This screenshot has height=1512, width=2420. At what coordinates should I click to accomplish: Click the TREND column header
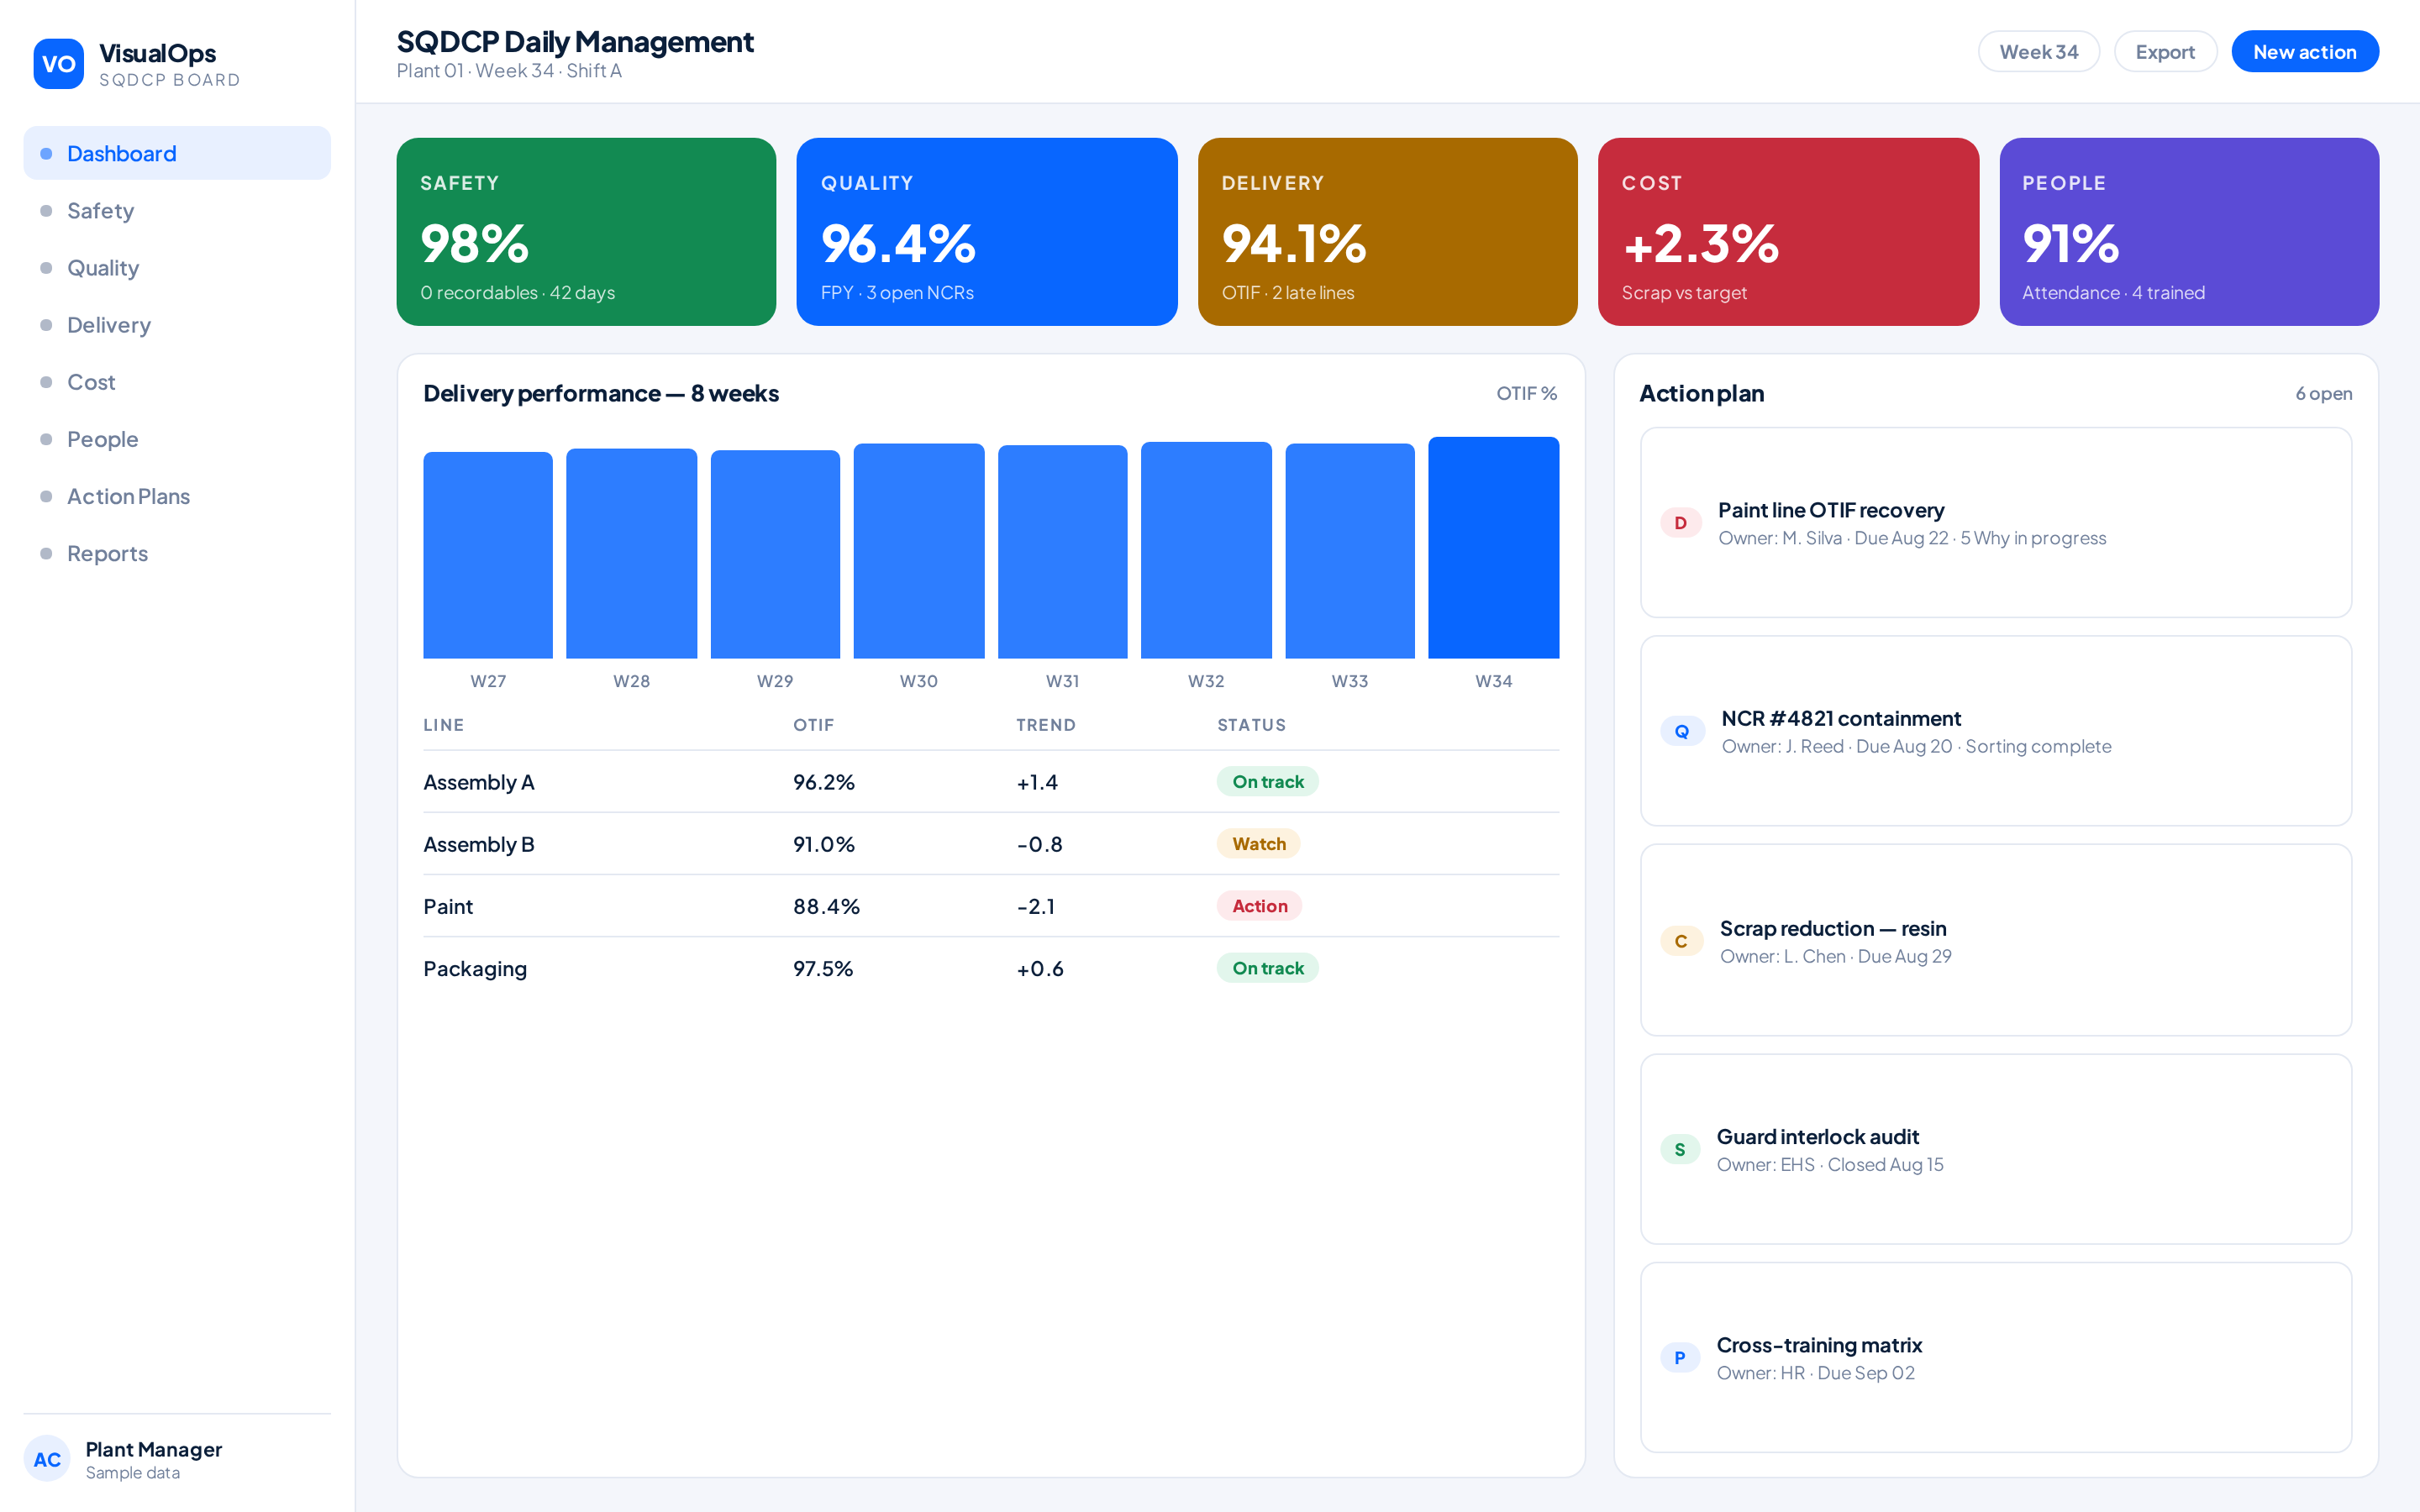click(1046, 725)
